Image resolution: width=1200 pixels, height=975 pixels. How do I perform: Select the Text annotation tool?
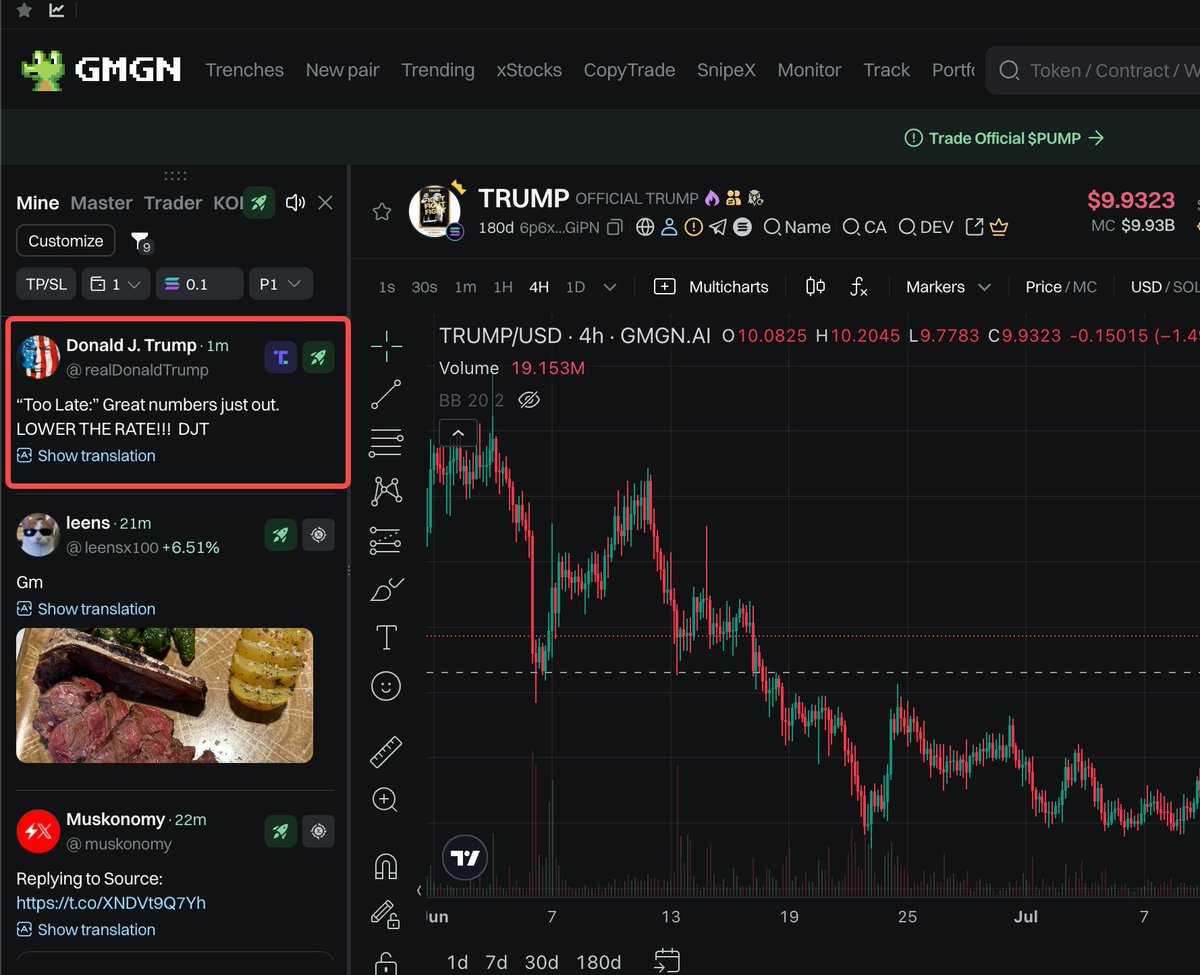click(386, 637)
